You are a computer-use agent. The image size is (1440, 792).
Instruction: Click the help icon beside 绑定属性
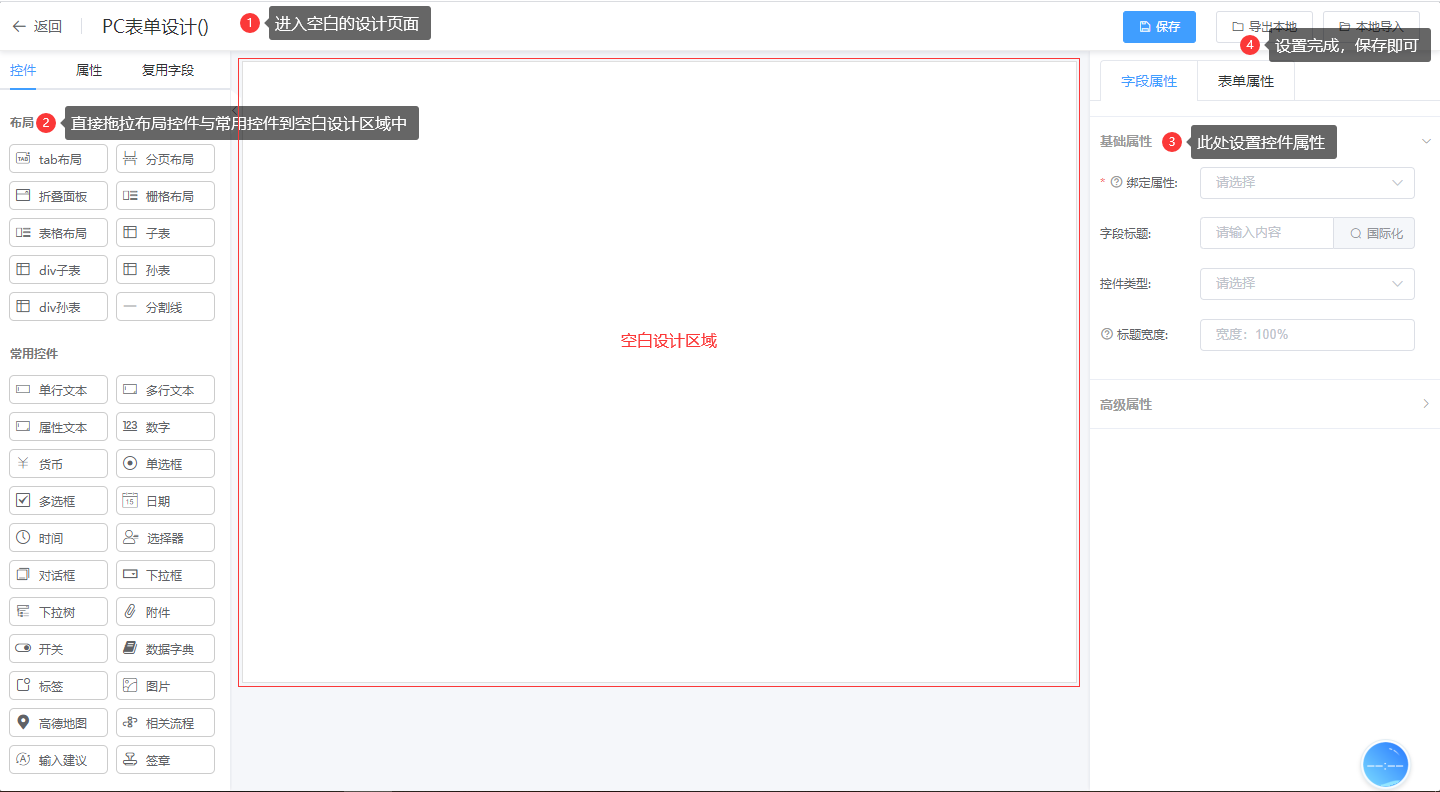pos(1117,183)
